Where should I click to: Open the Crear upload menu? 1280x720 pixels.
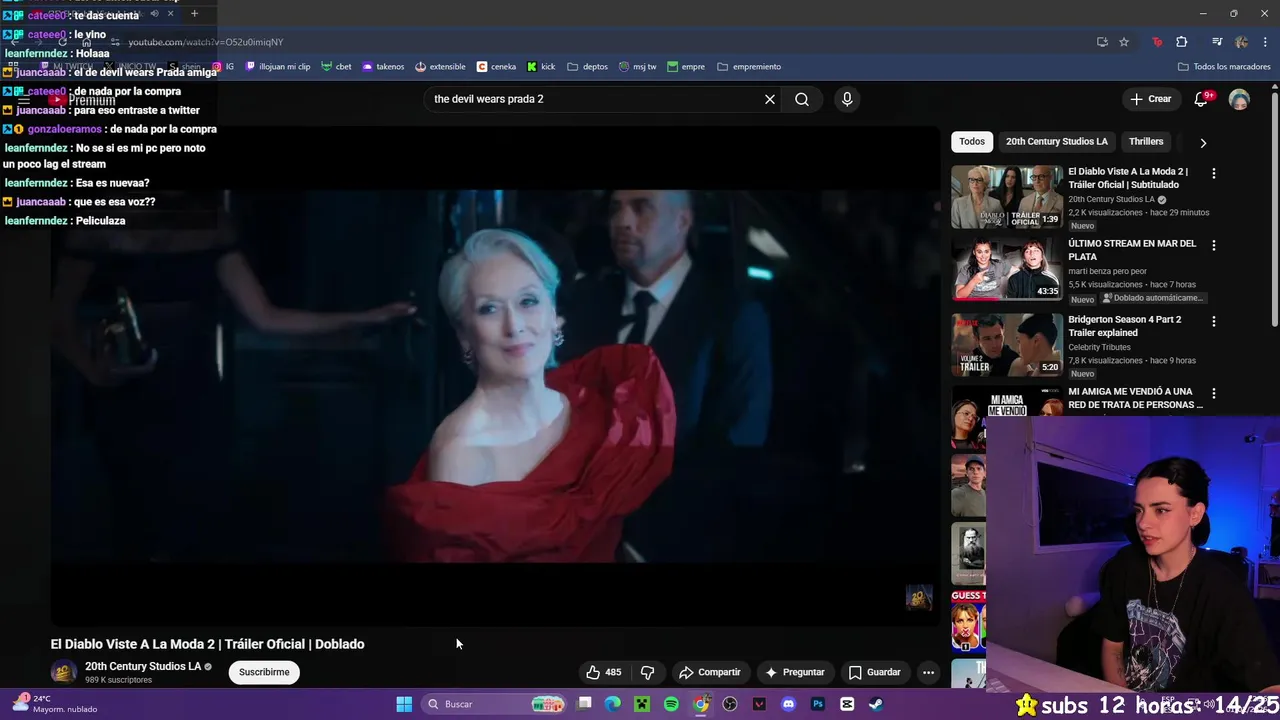1150,99
